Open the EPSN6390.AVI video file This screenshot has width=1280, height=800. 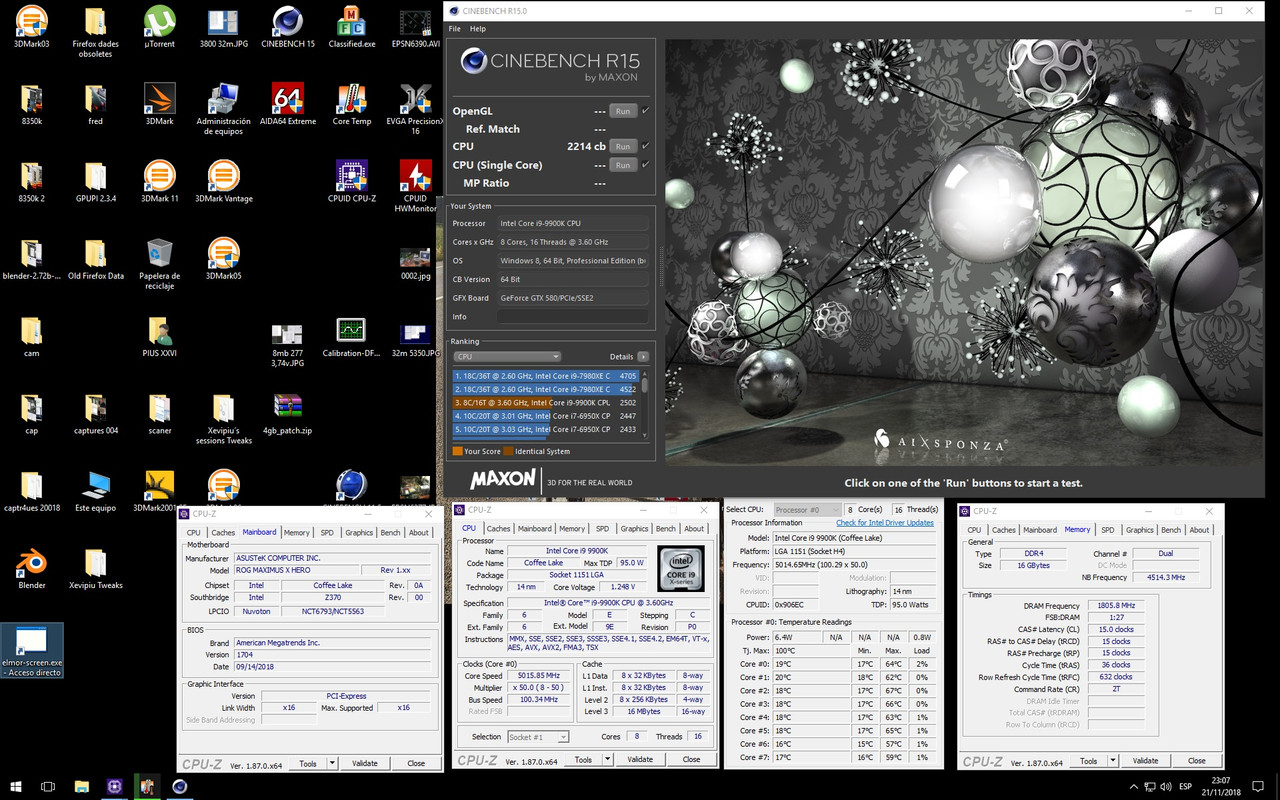[416, 27]
